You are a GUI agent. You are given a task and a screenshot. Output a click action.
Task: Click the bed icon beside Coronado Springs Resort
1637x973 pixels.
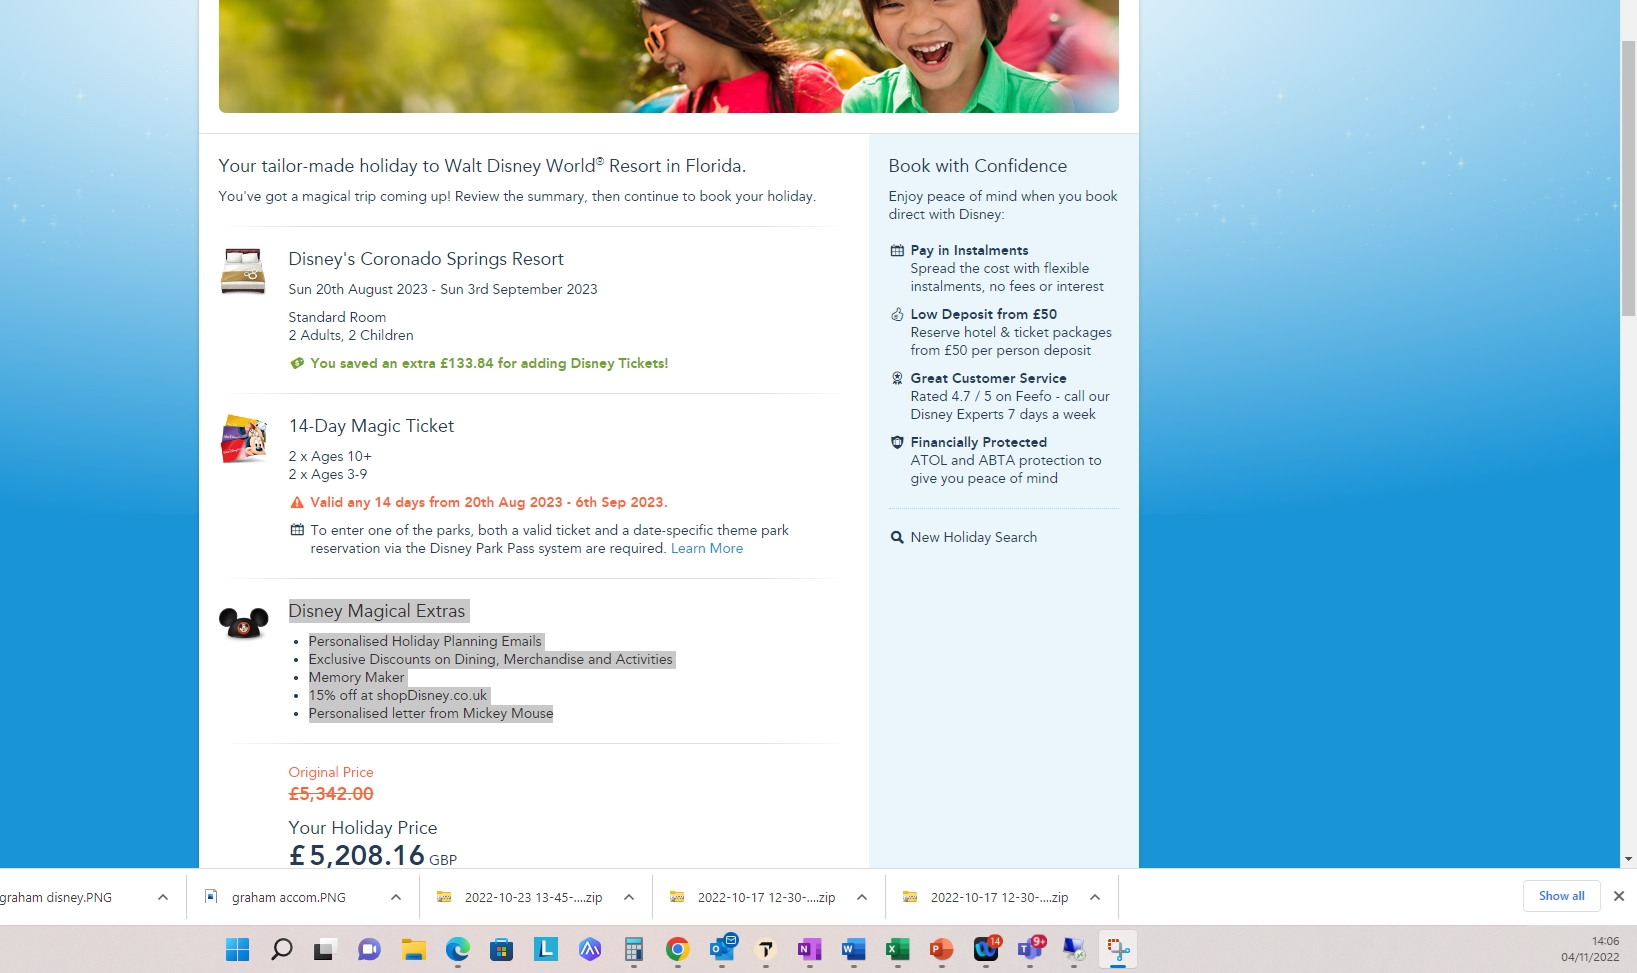(x=243, y=271)
